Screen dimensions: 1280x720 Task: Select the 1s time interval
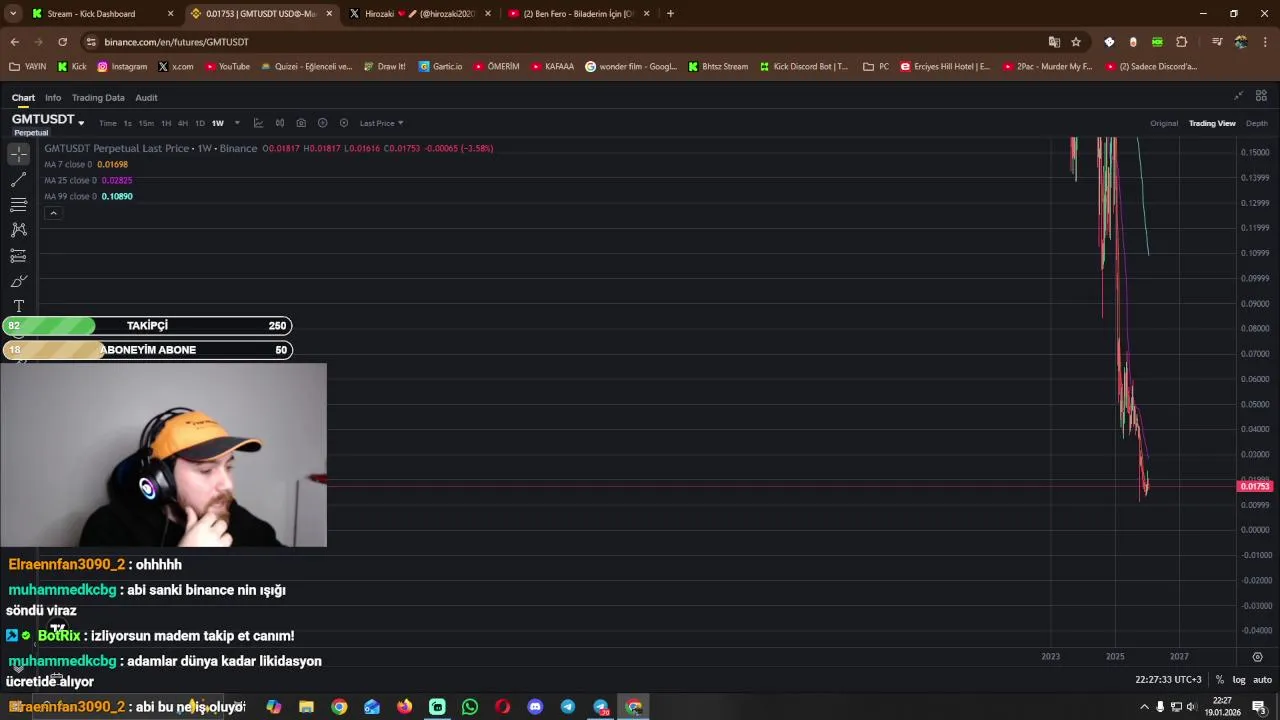point(127,123)
